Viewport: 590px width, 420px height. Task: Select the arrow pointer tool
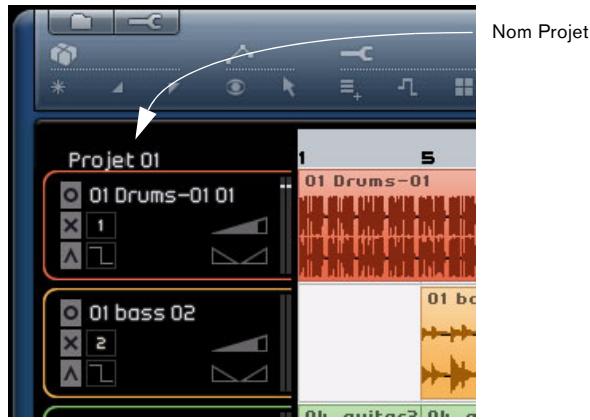tap(289, 87)
